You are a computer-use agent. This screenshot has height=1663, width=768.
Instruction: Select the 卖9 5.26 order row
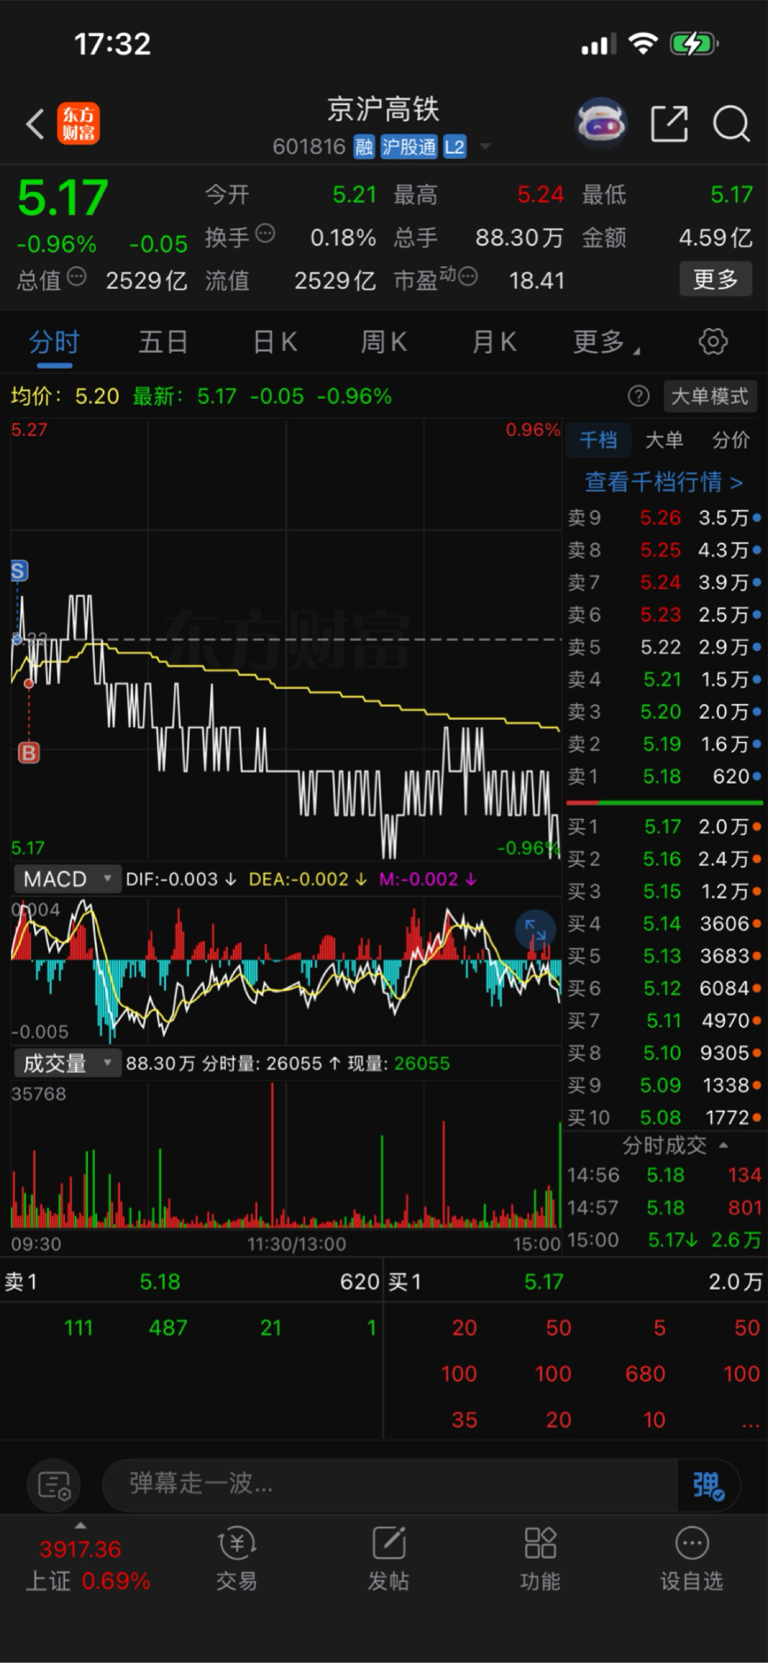(x=665, y=518)
